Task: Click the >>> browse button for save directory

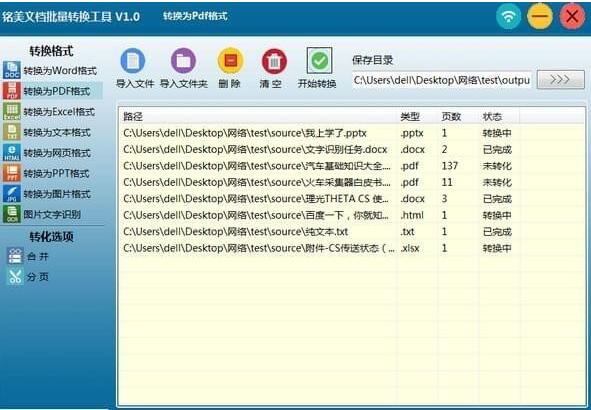Action: [x=560, y=80]
